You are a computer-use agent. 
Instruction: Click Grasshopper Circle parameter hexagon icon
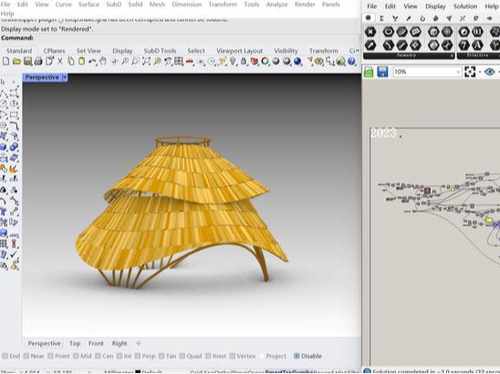coord(388,32)
